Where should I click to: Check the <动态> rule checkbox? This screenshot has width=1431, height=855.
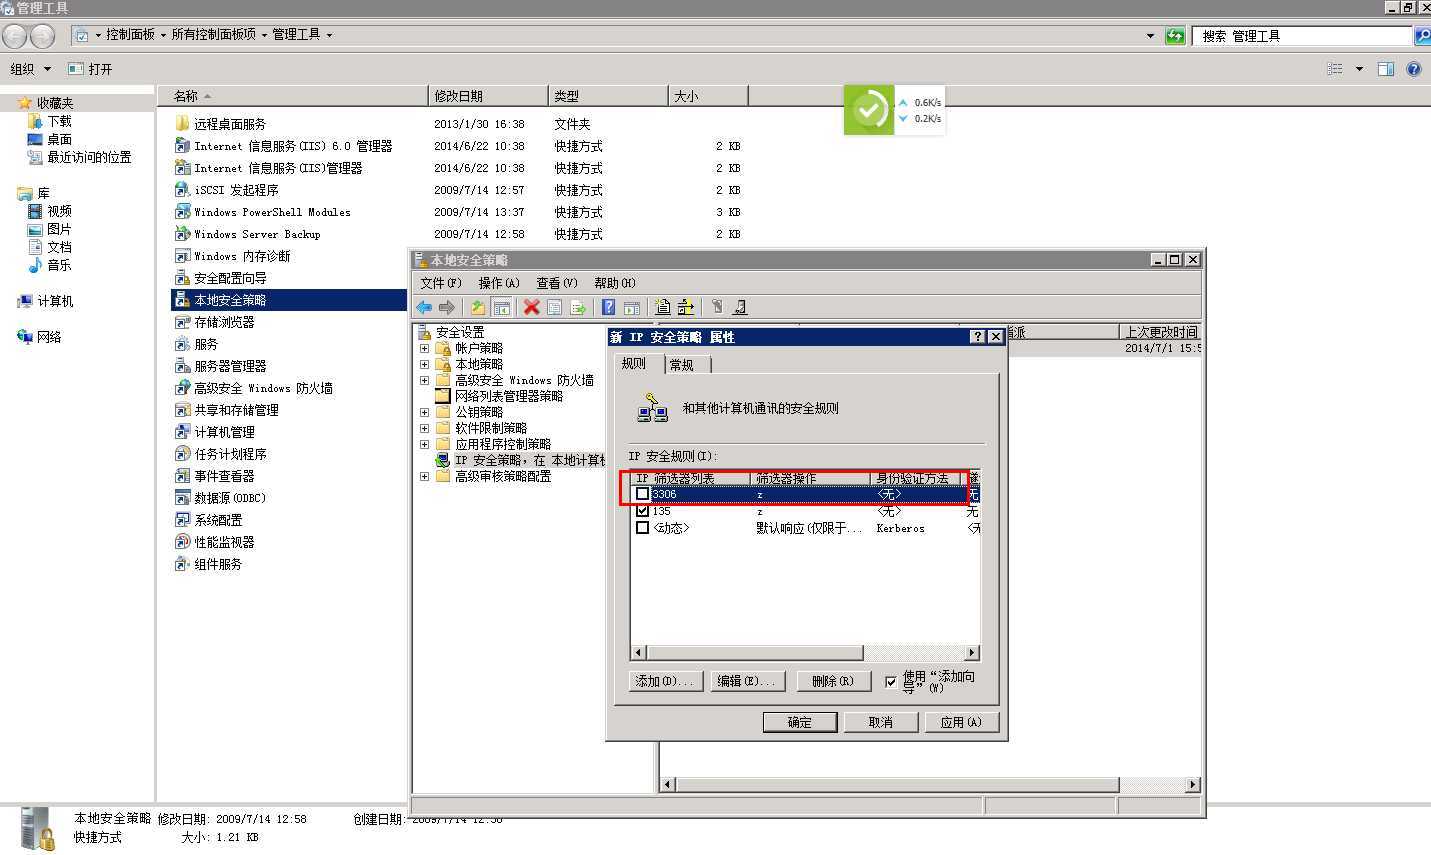click(x=642, y=528)
